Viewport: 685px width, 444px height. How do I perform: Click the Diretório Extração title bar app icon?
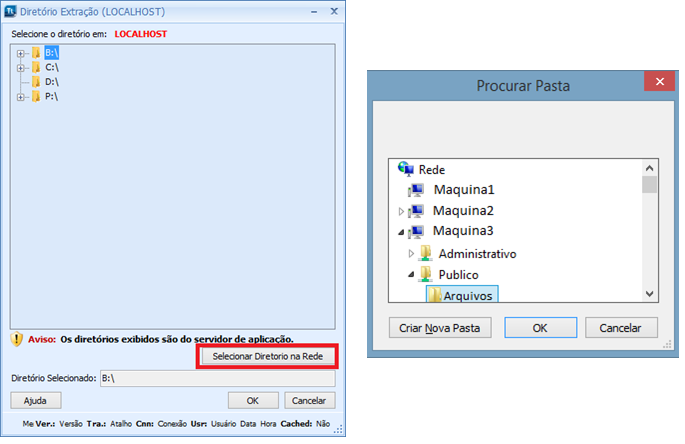tap(10, 11)
